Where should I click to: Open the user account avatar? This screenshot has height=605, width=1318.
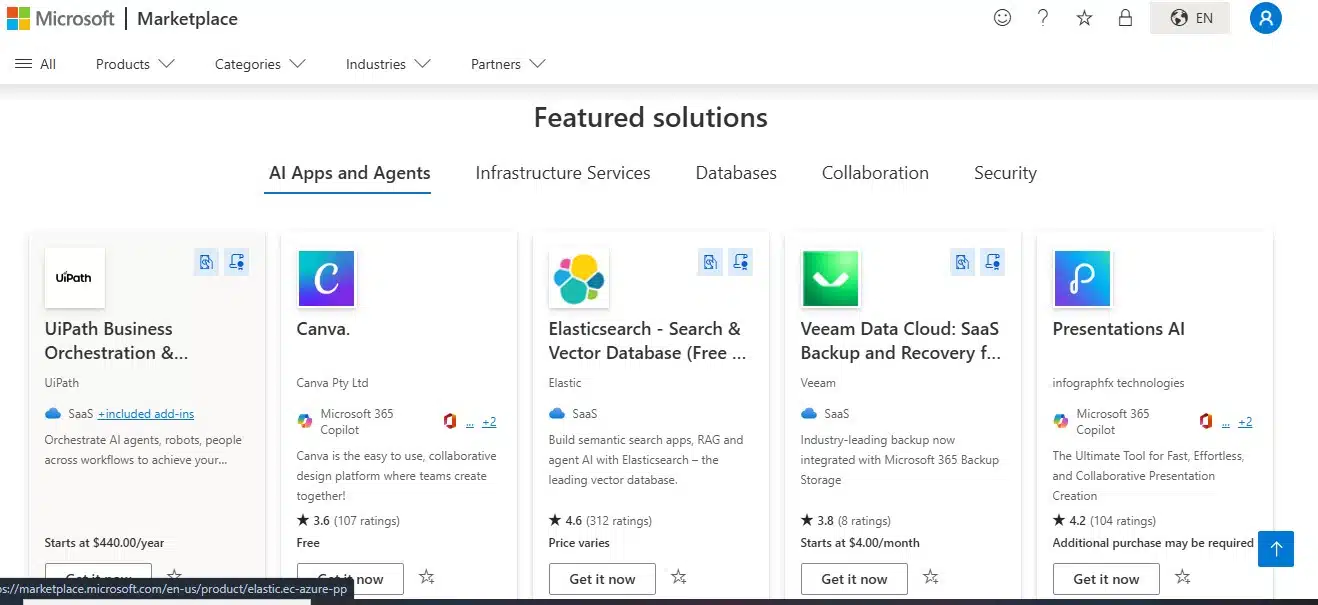click(1266, 18)
